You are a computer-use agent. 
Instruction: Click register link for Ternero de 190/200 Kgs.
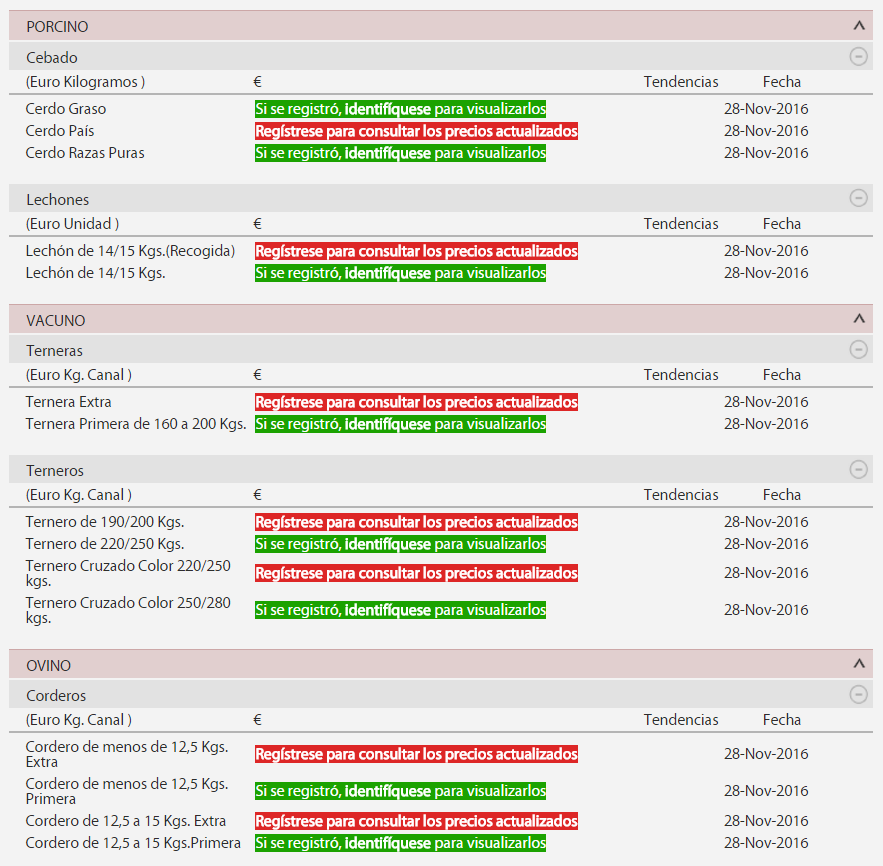[416, 522]
